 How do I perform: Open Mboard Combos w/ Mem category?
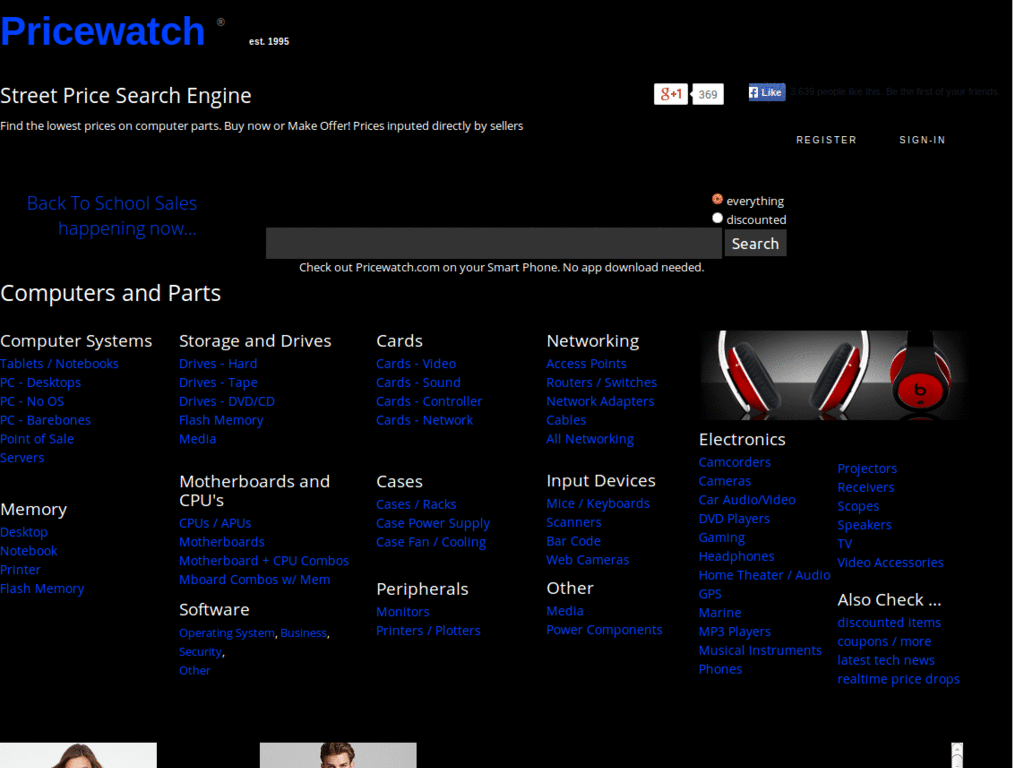(x=255, y=580)
